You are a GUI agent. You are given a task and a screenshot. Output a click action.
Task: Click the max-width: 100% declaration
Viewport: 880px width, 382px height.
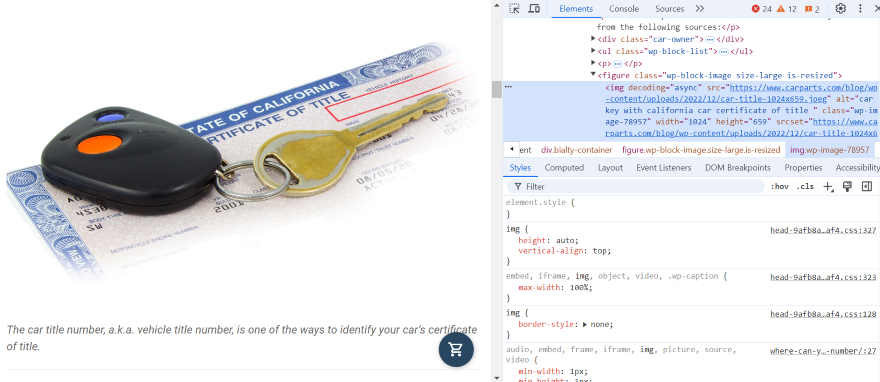[555, 288]
